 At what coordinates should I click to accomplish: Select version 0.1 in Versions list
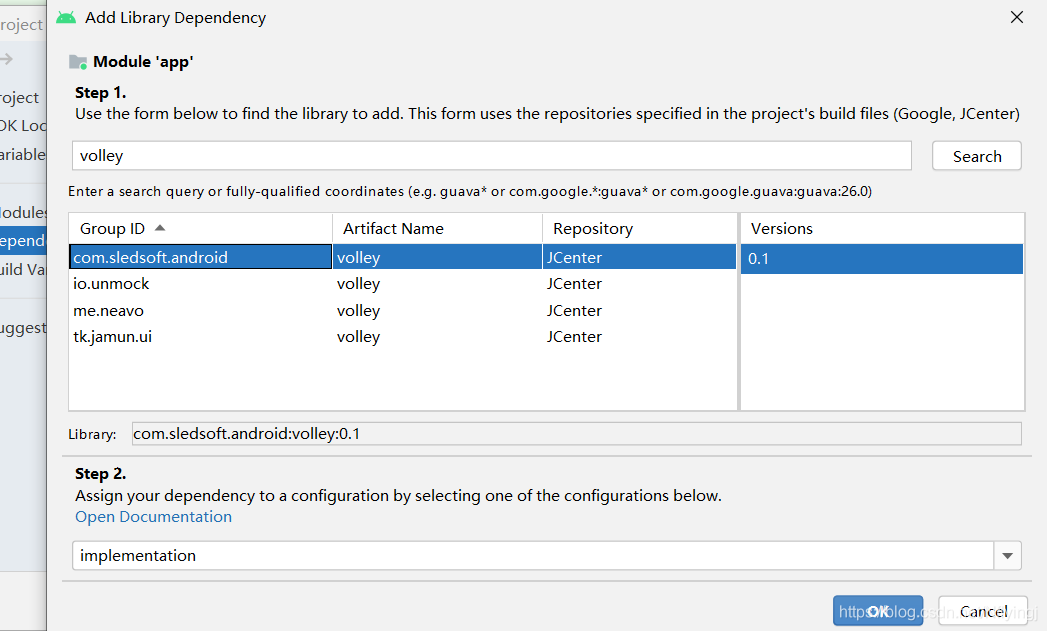[881, 258]
